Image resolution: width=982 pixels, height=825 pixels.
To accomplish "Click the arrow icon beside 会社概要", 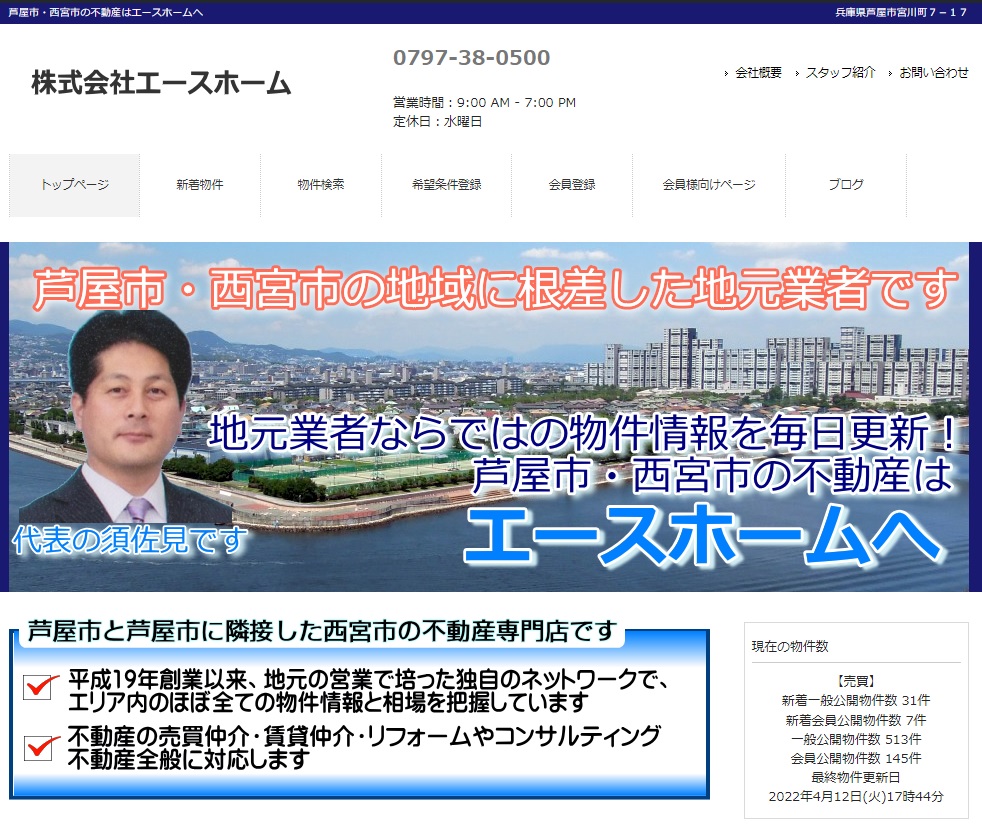I will tap(726, 74).
